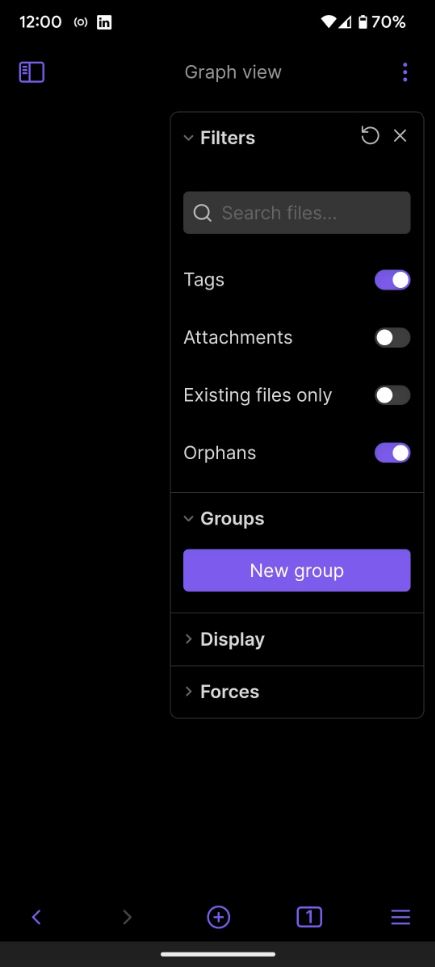Close the graph settings panel

click(400, 136)
